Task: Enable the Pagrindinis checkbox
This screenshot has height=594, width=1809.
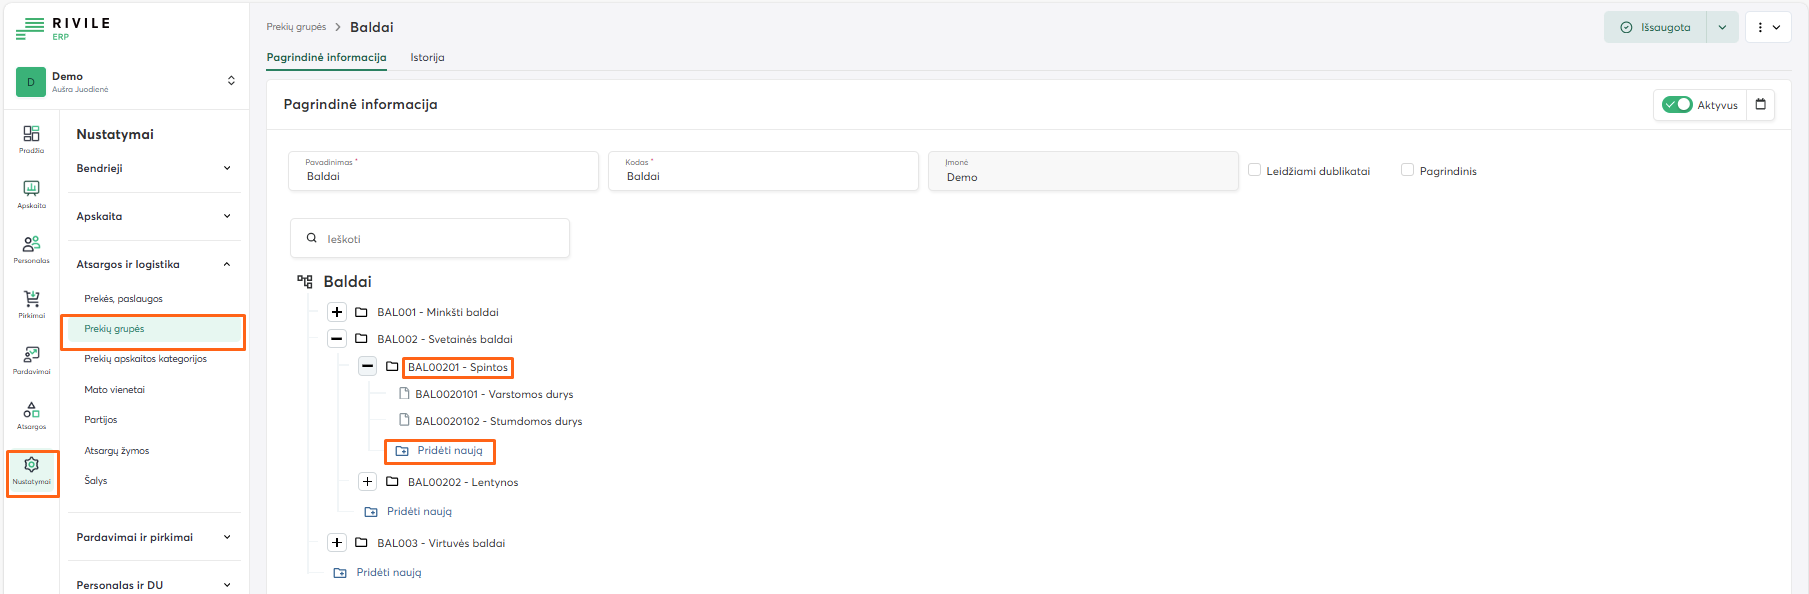Action: click(1408, 170)
